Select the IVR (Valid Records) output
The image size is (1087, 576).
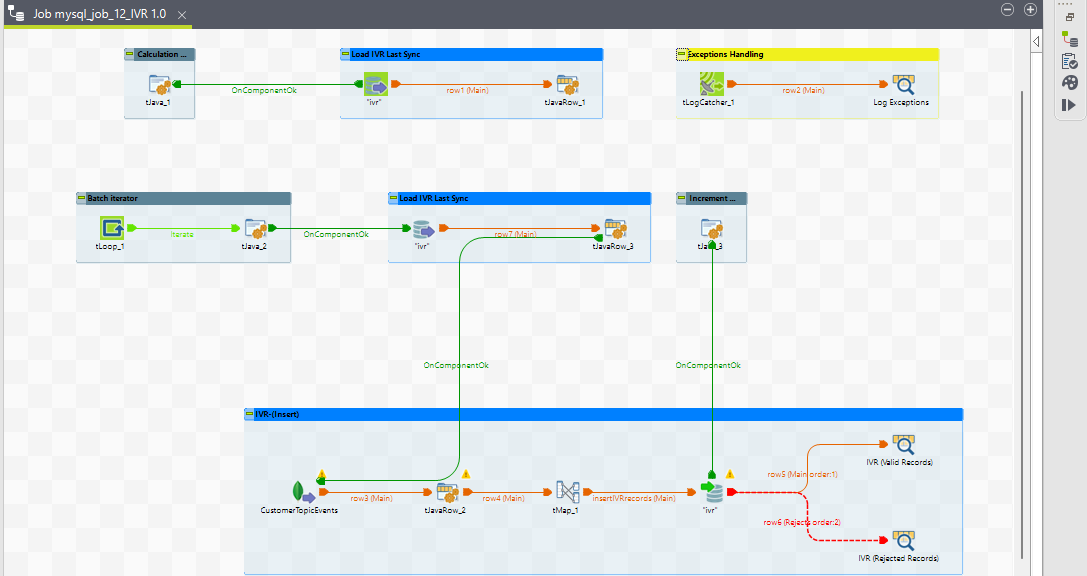903,445
